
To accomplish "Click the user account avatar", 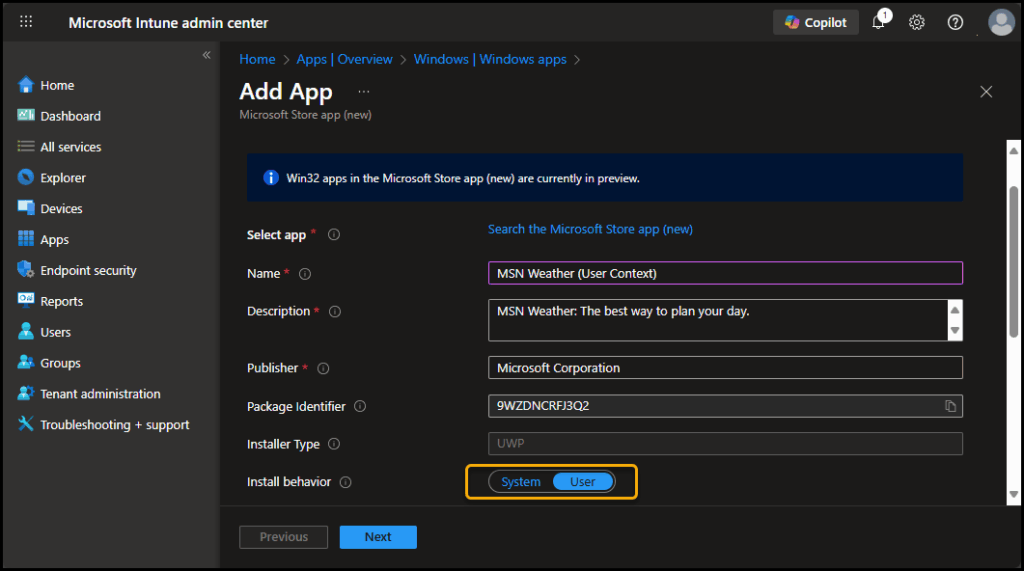I will 1000,22.
